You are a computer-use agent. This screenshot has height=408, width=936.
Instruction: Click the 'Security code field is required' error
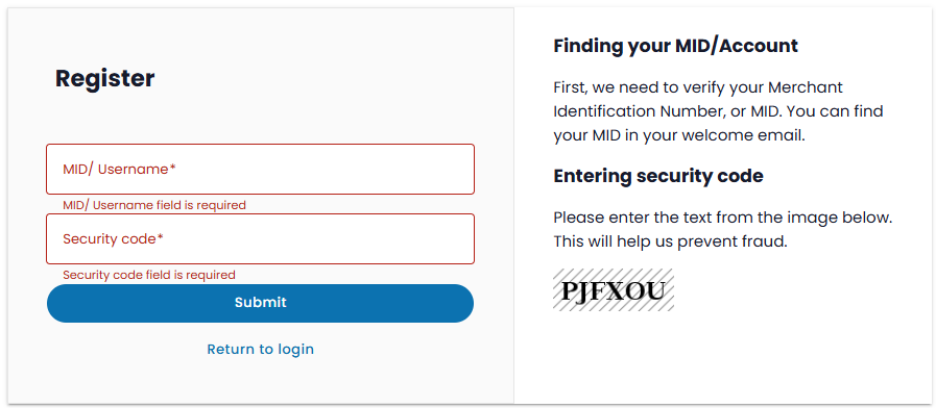pos(149,275)
